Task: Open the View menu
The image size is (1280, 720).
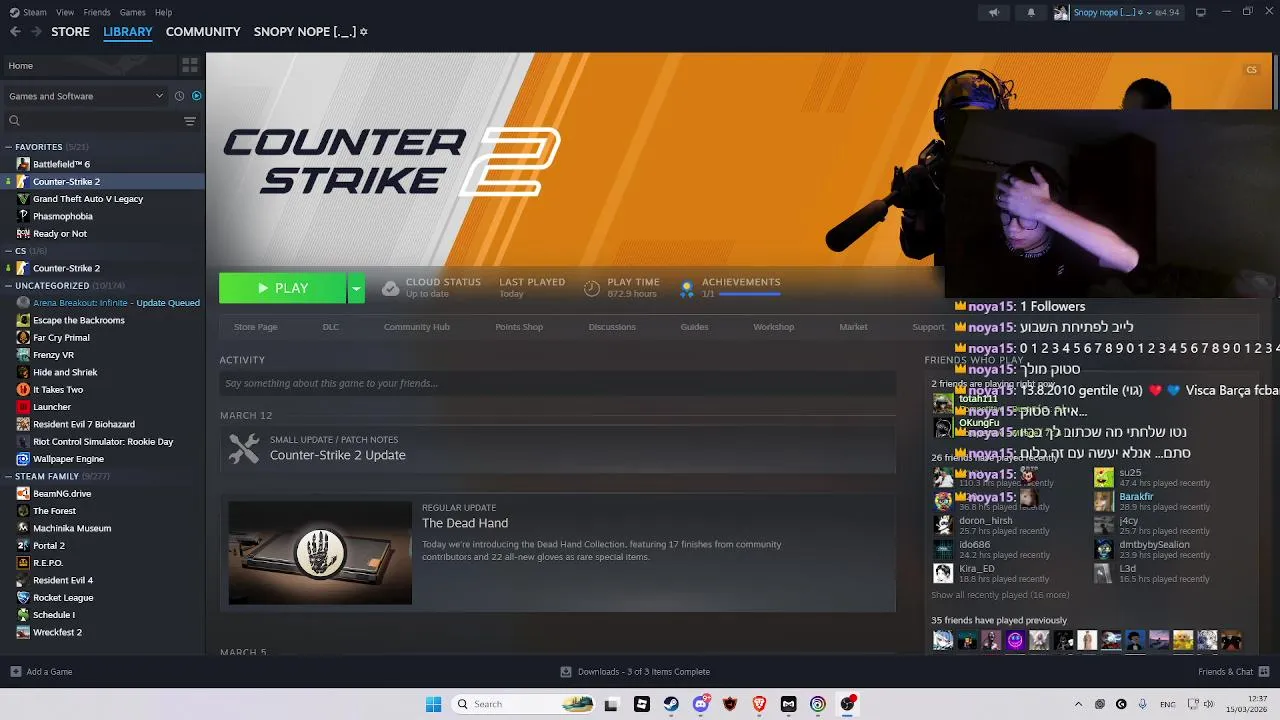Action: pos(65,12)
